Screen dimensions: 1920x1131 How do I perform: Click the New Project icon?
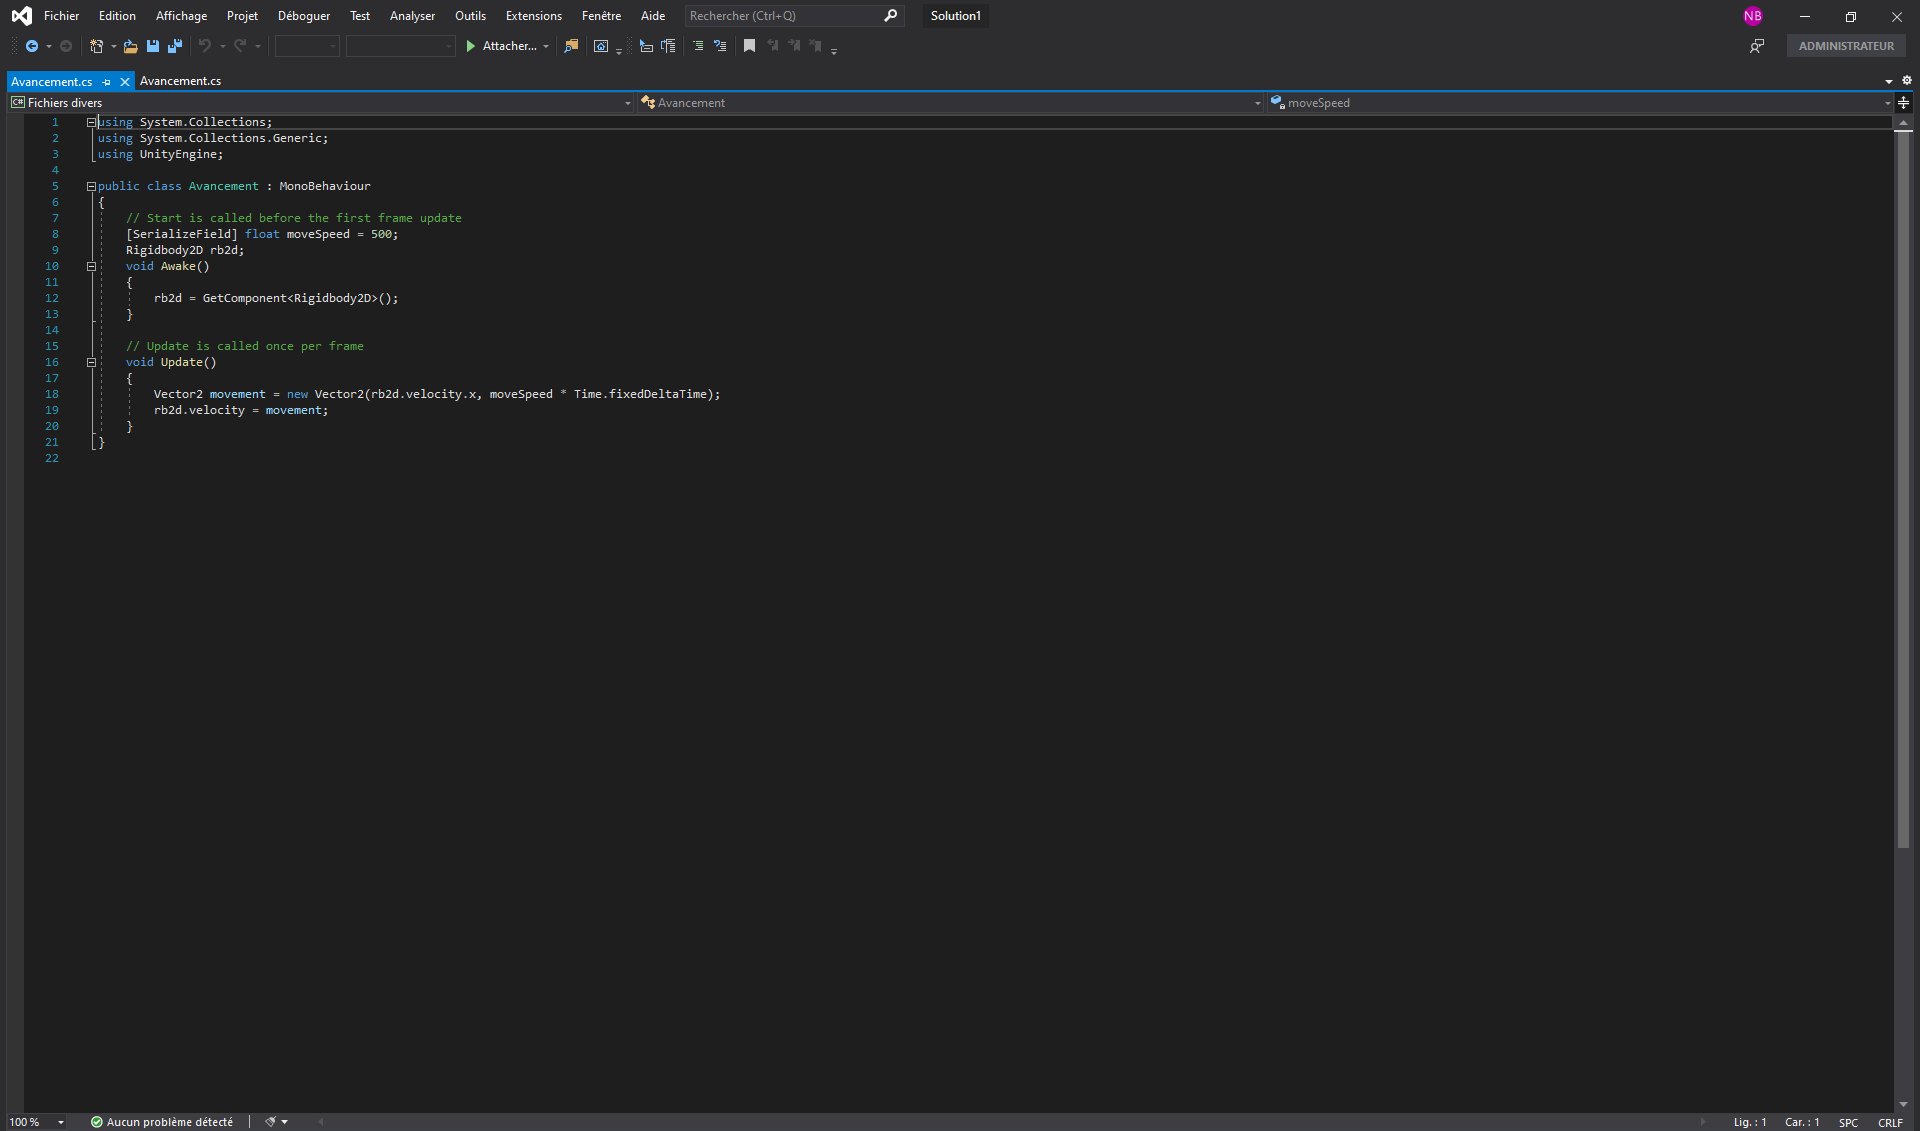(x=96, y=46)
